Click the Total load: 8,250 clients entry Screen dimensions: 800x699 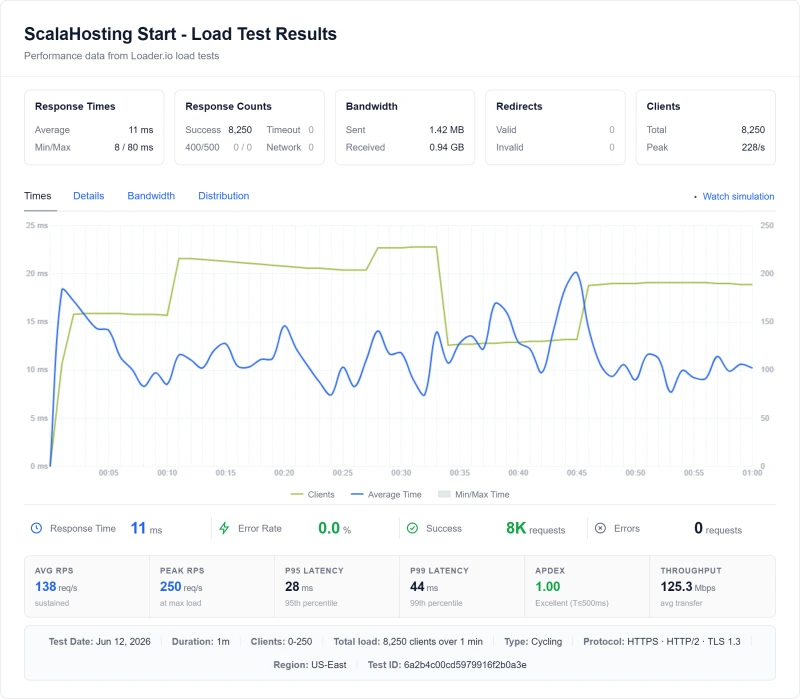(x=408, y=641)
